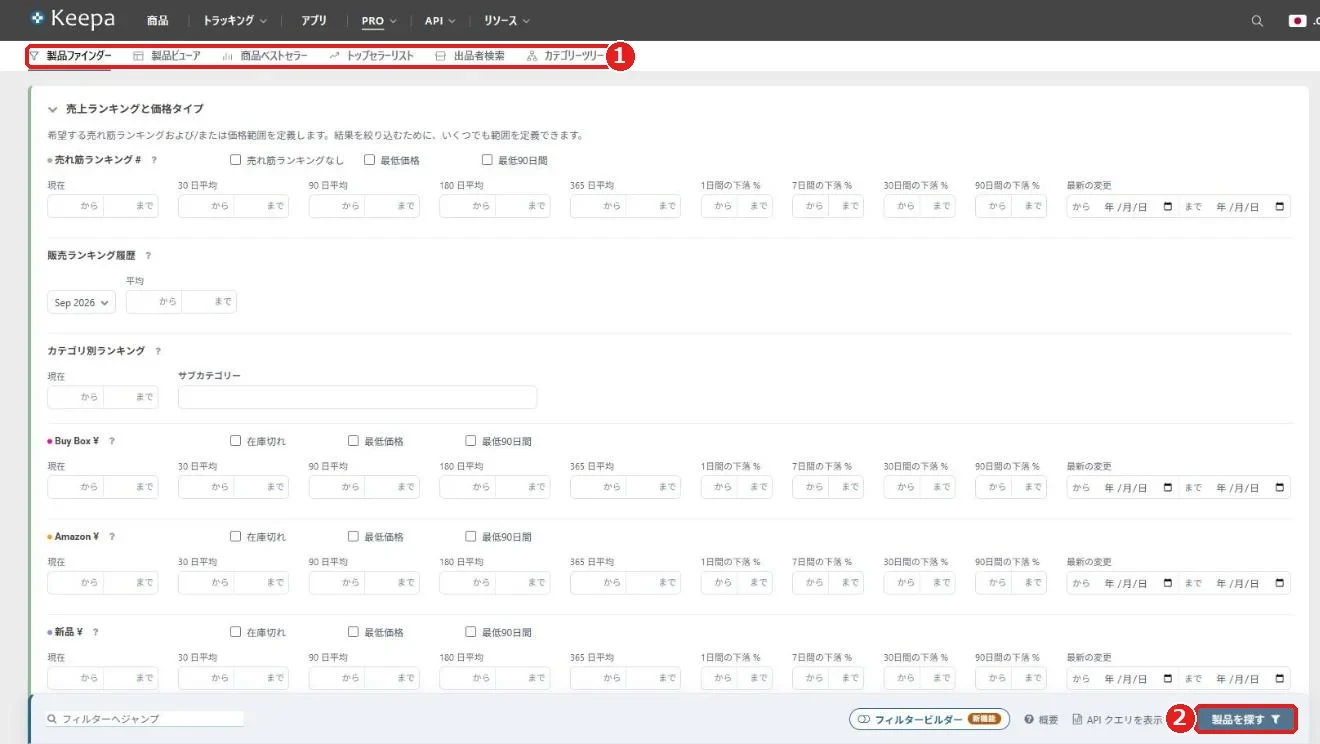
Task: Open calendar icon of the last date field in Amazon row
Action: click(x=1279, y=583)
